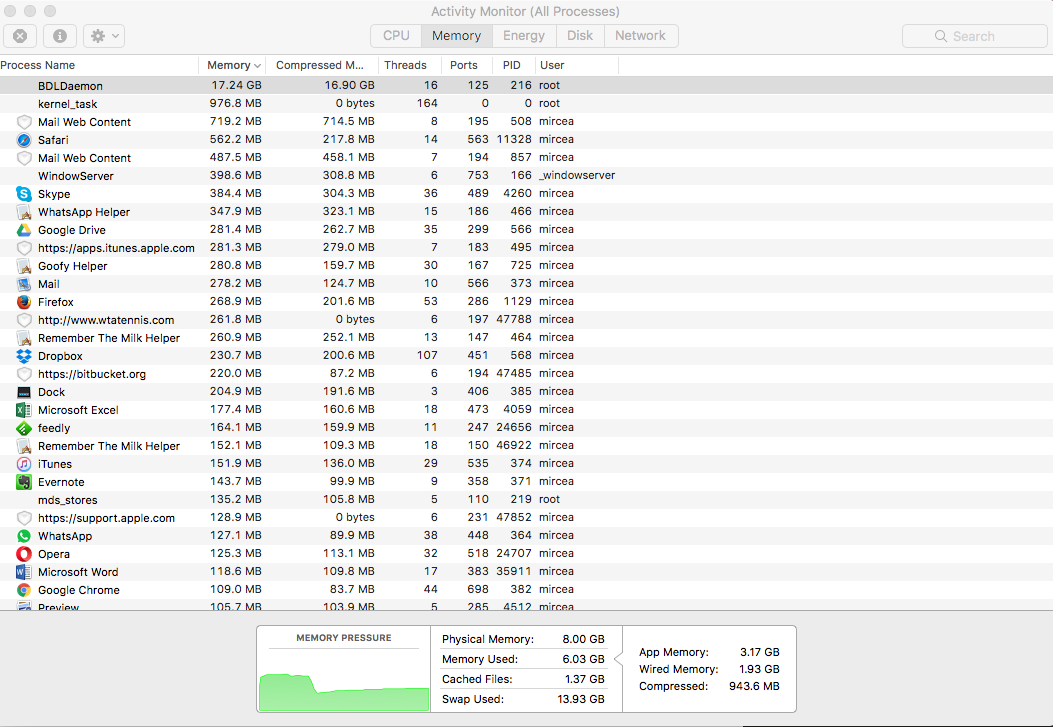This screenshot has height=727, width=1053.
Task: Sort by PID column header
Action: [x=514, y=65]
